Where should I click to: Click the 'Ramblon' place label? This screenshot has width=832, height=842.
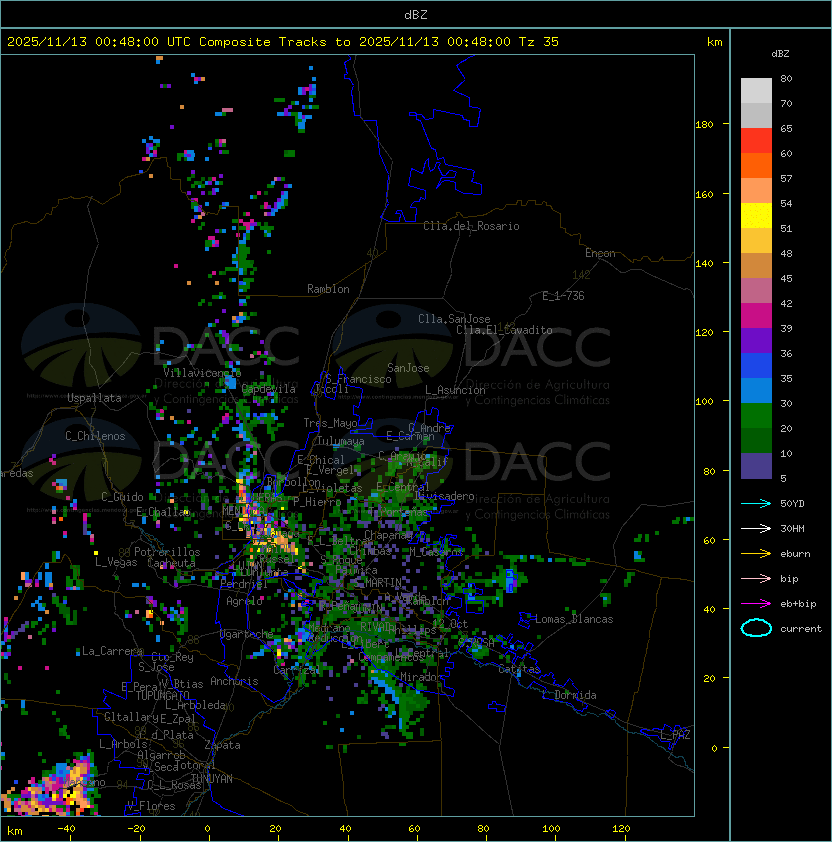coord(328,289)
